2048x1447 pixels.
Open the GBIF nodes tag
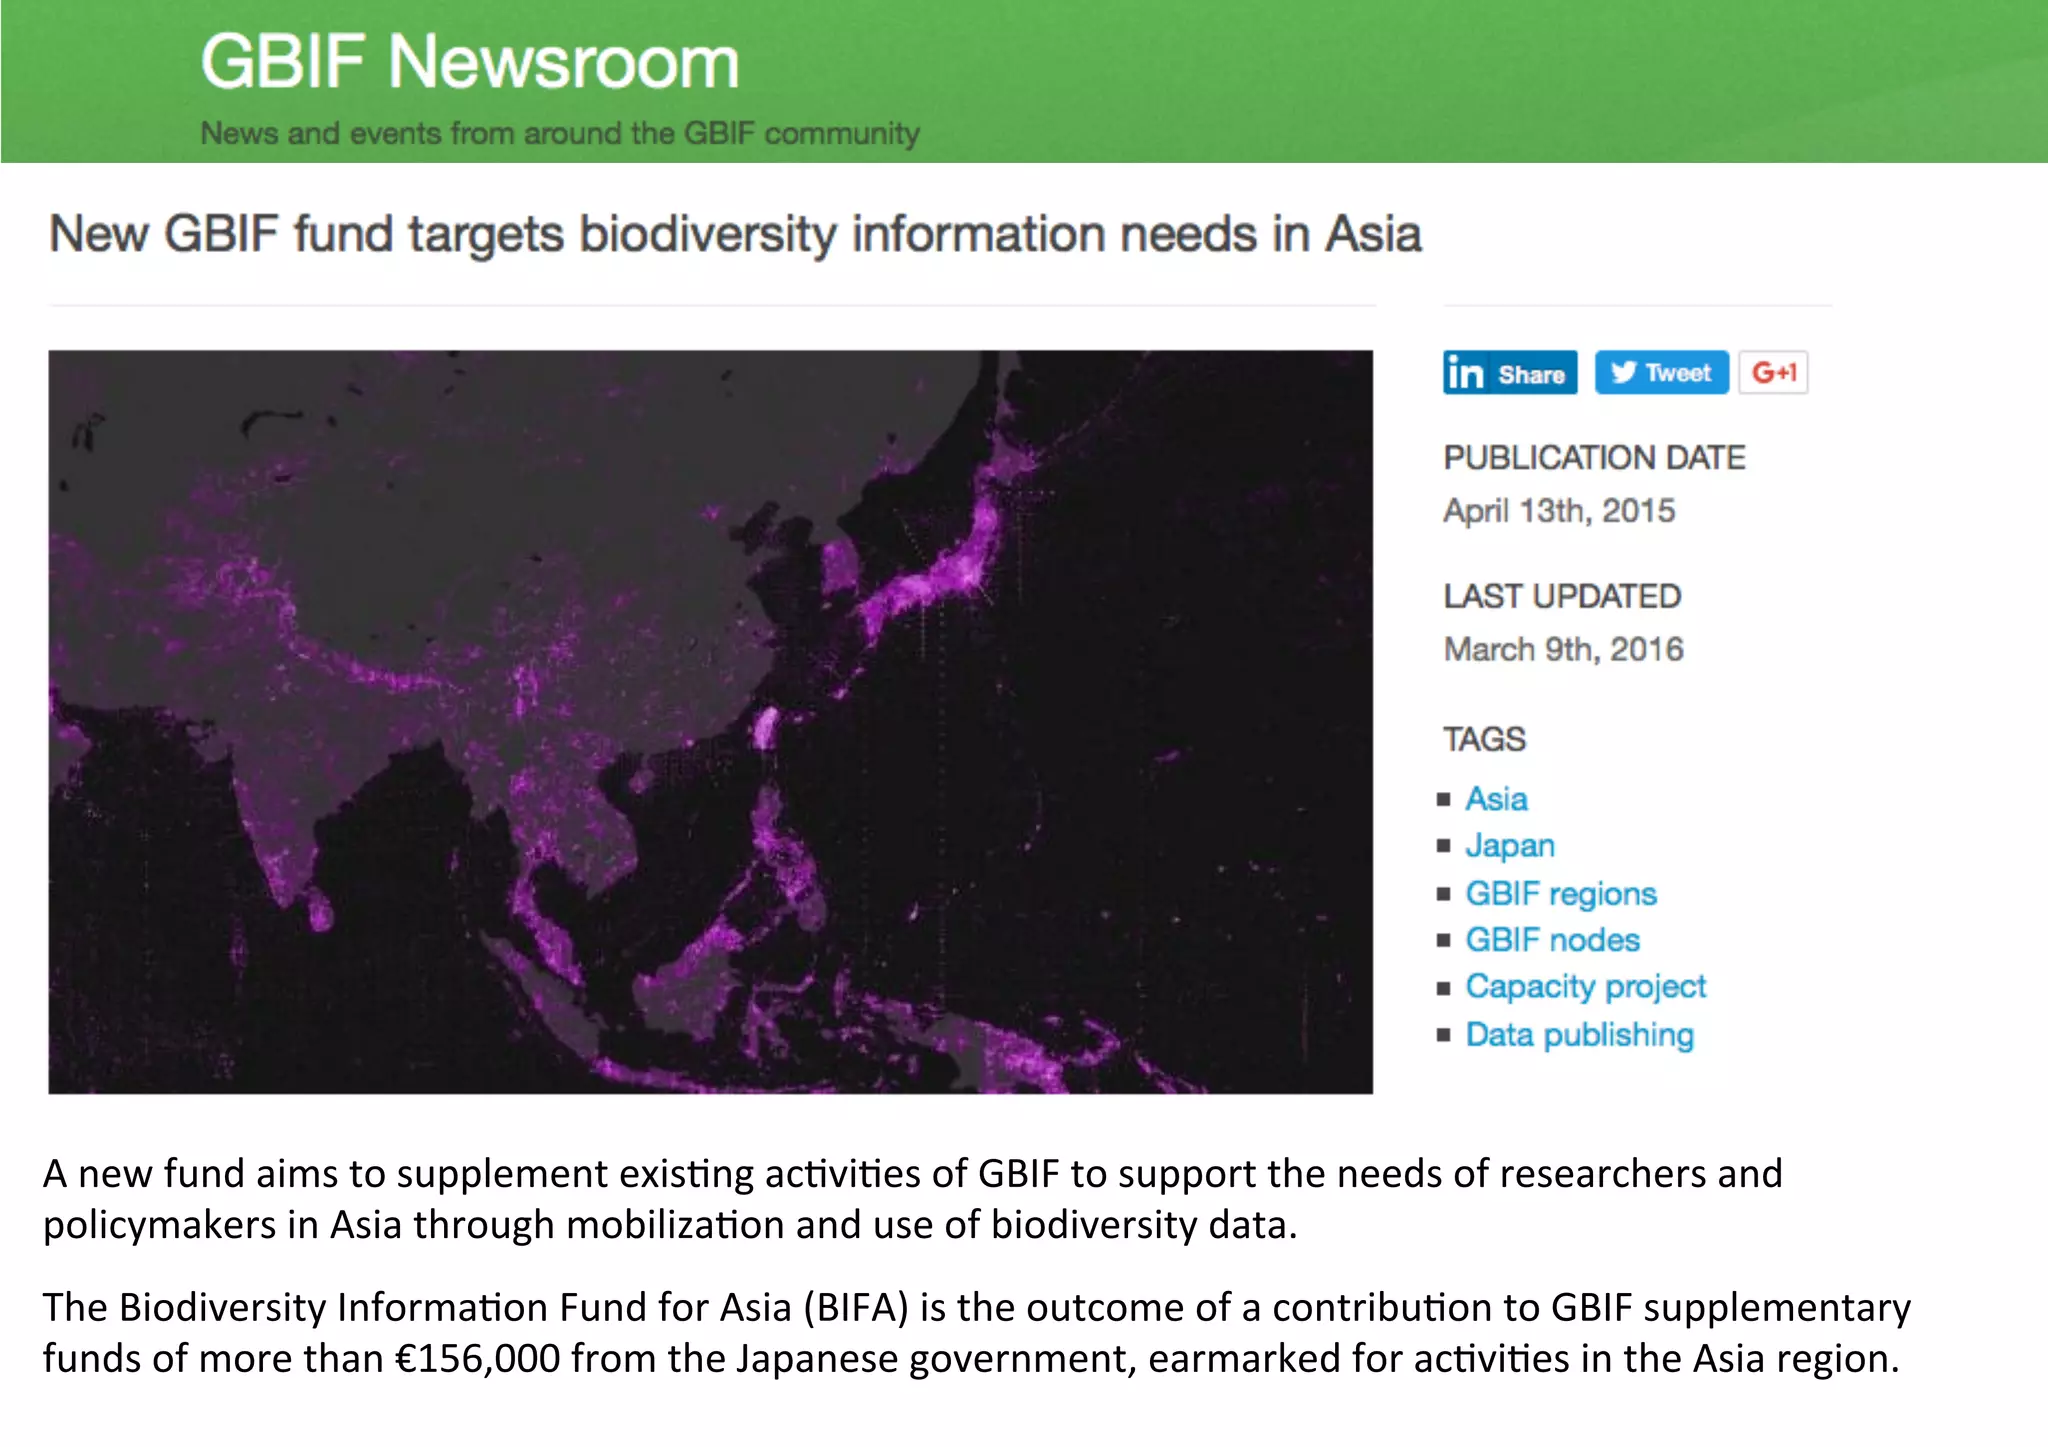(x=1552, y=940)
